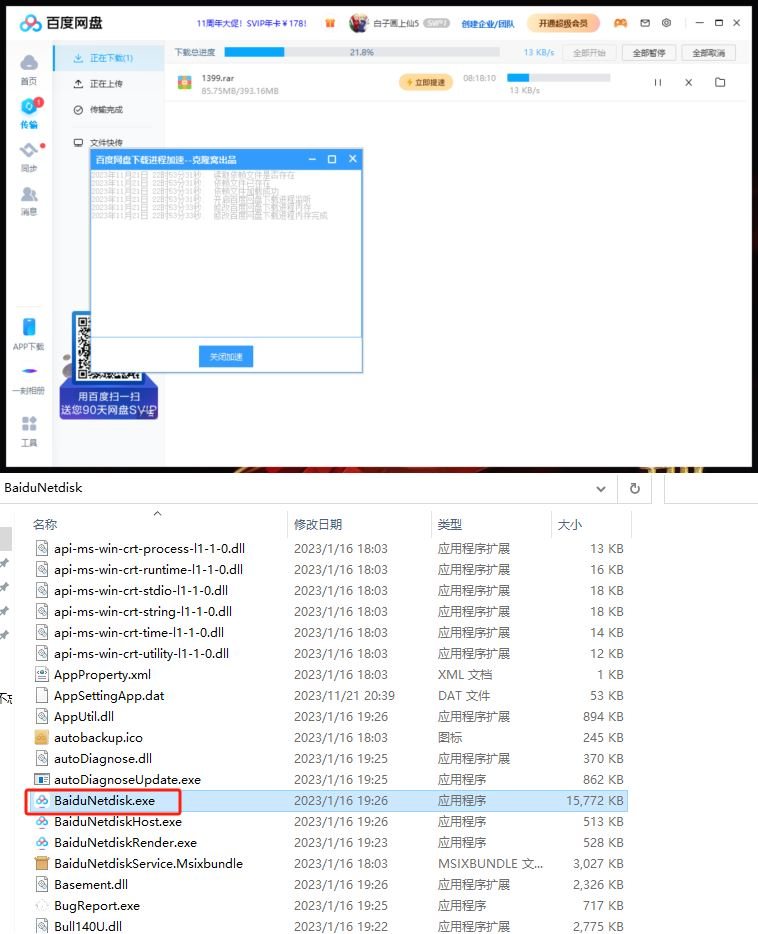Click the 全部暂停 pause-all button
Screen dimensions: 758x934
point(649,53)
